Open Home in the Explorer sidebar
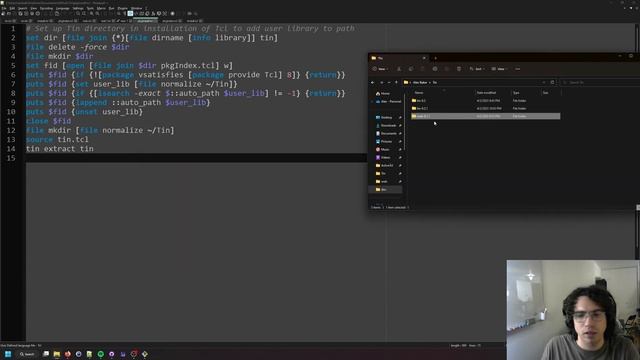This screenshot has width=640, height=360. click(382, 93)
